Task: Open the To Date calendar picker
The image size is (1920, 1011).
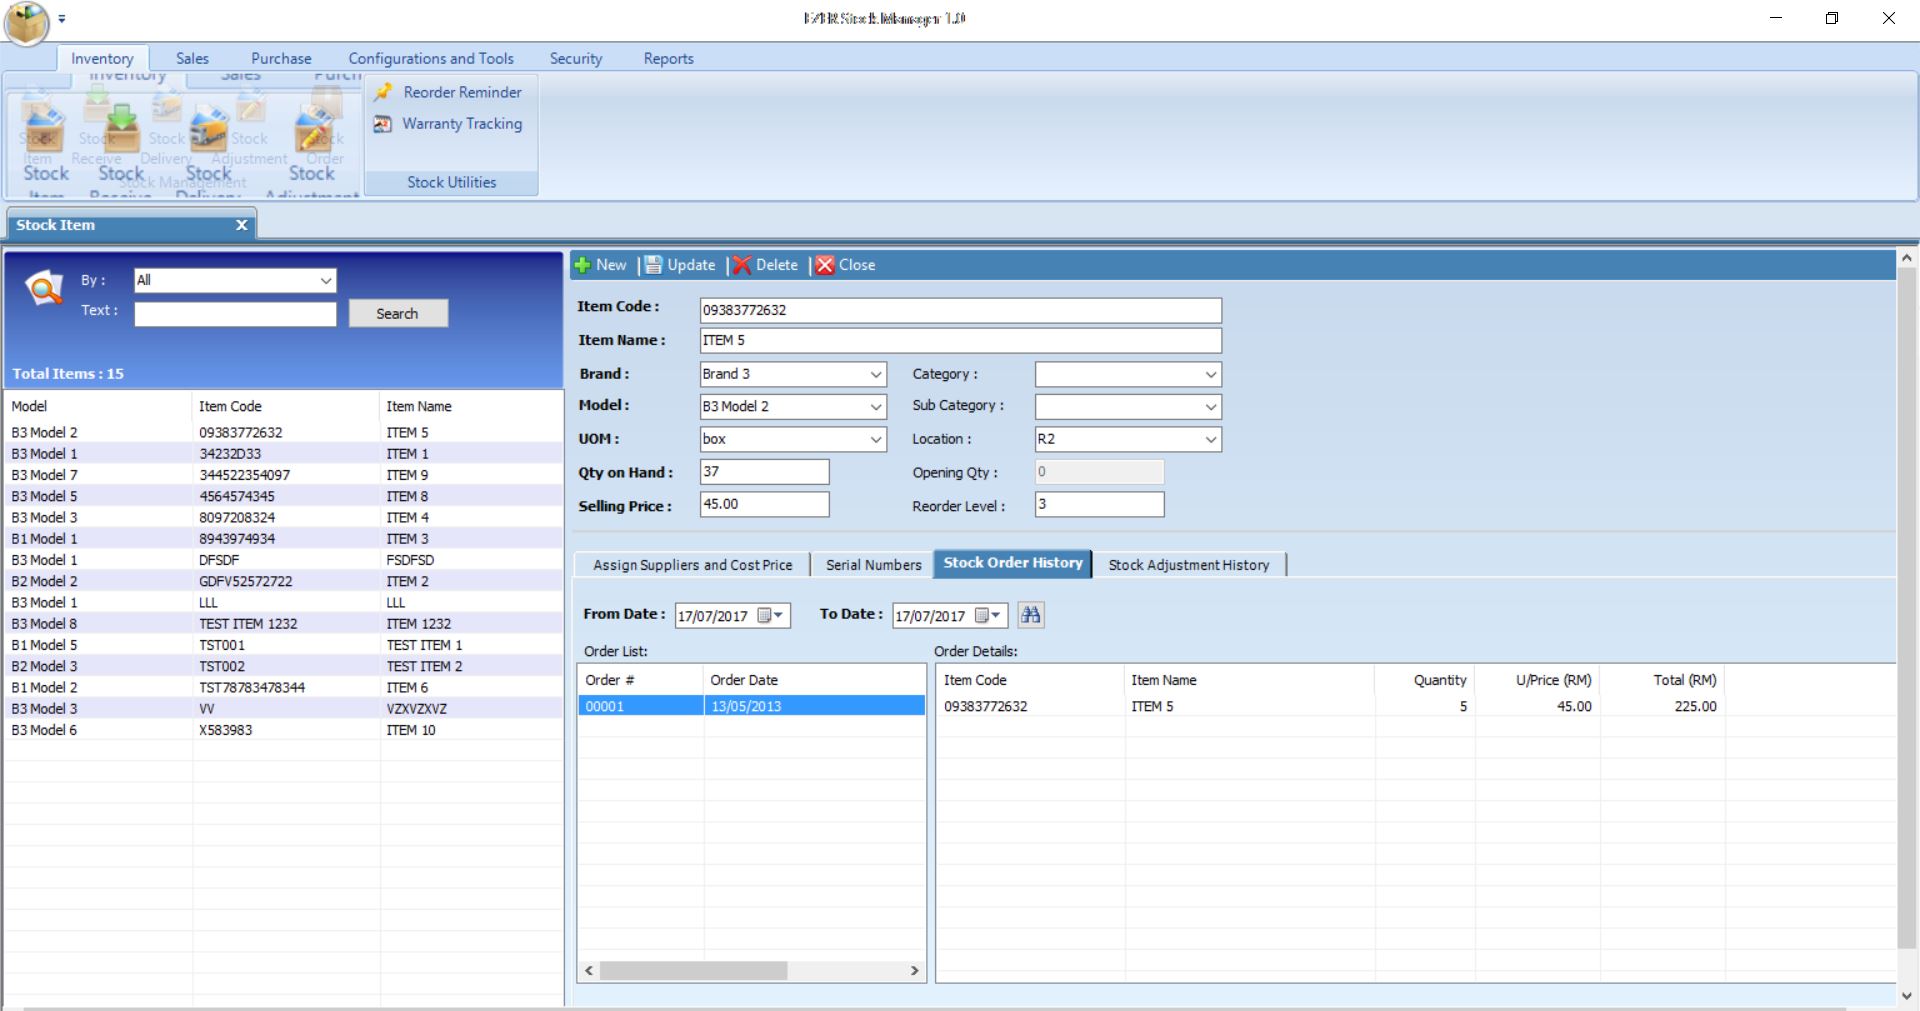Action: (x=988, y=616)
